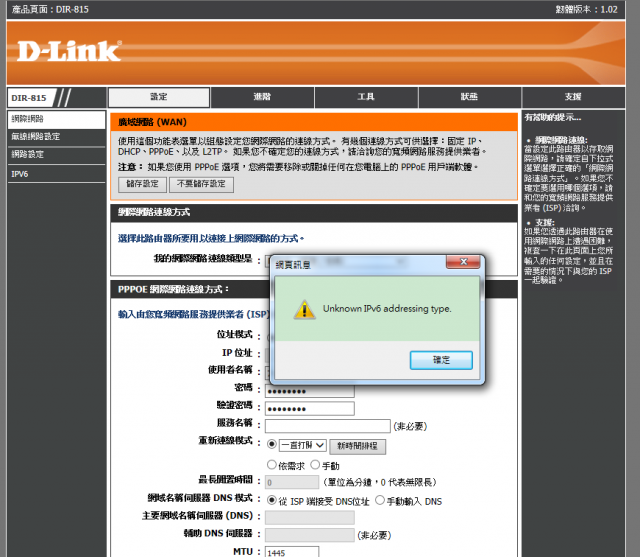The height and width of the screenshot is (557, 640).
Task: Close the 網頁訊息 dialog with the X button
Action: 463,262
